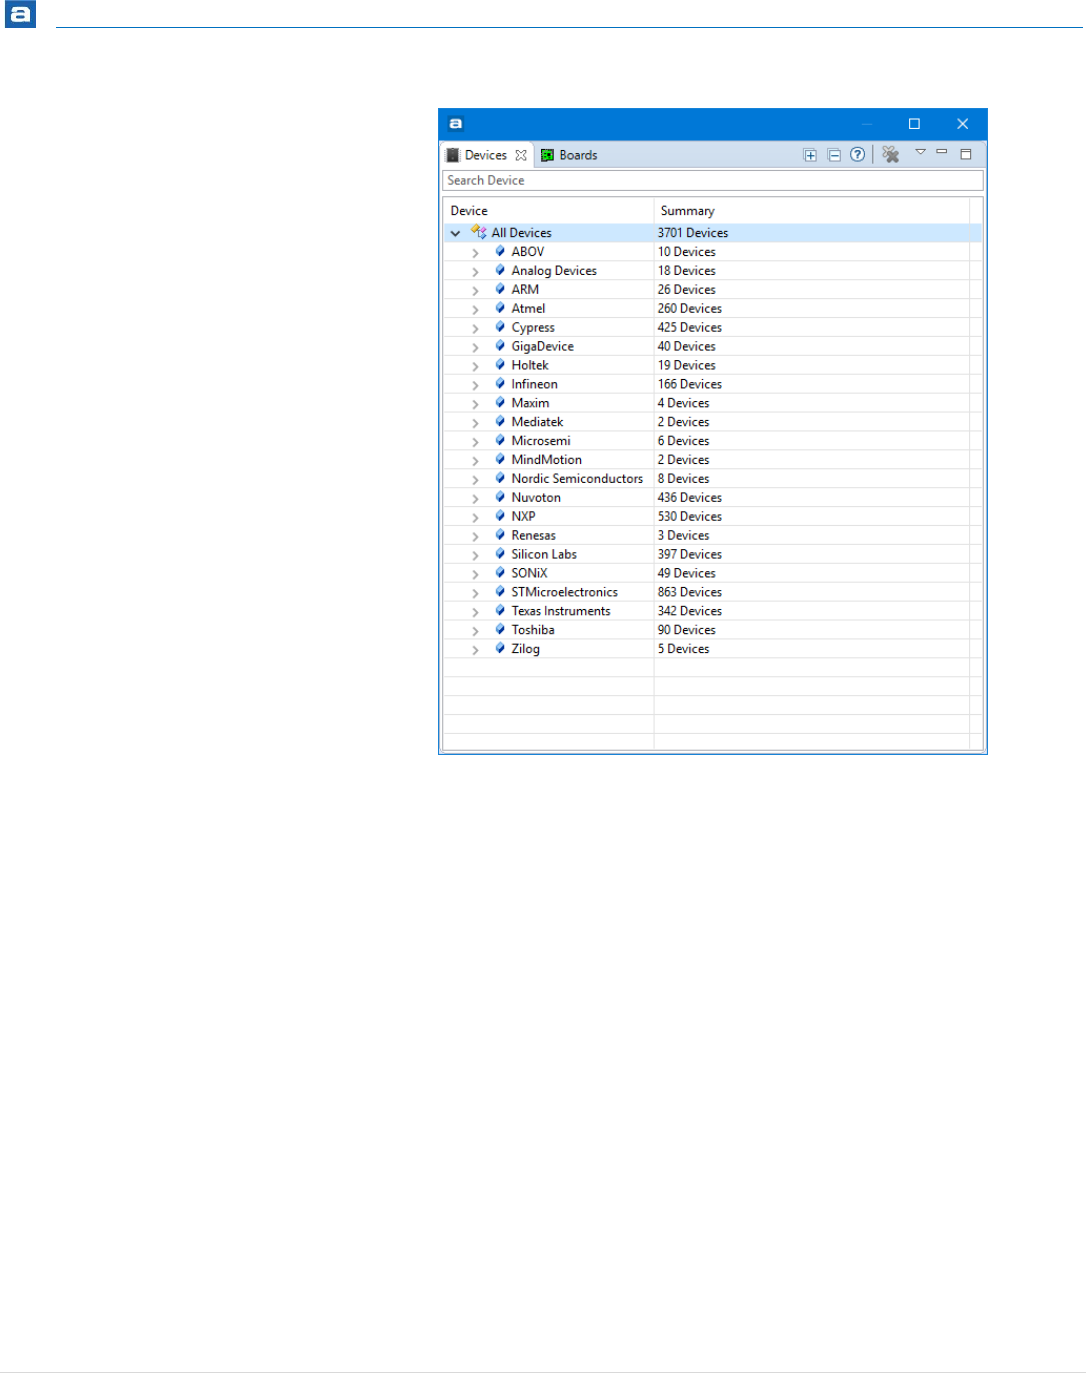The height and width of the screenshot is (1373, 1086).
Task: Click the app logo in the title bar
Action: pyautogui.click(x=456, y=124)
